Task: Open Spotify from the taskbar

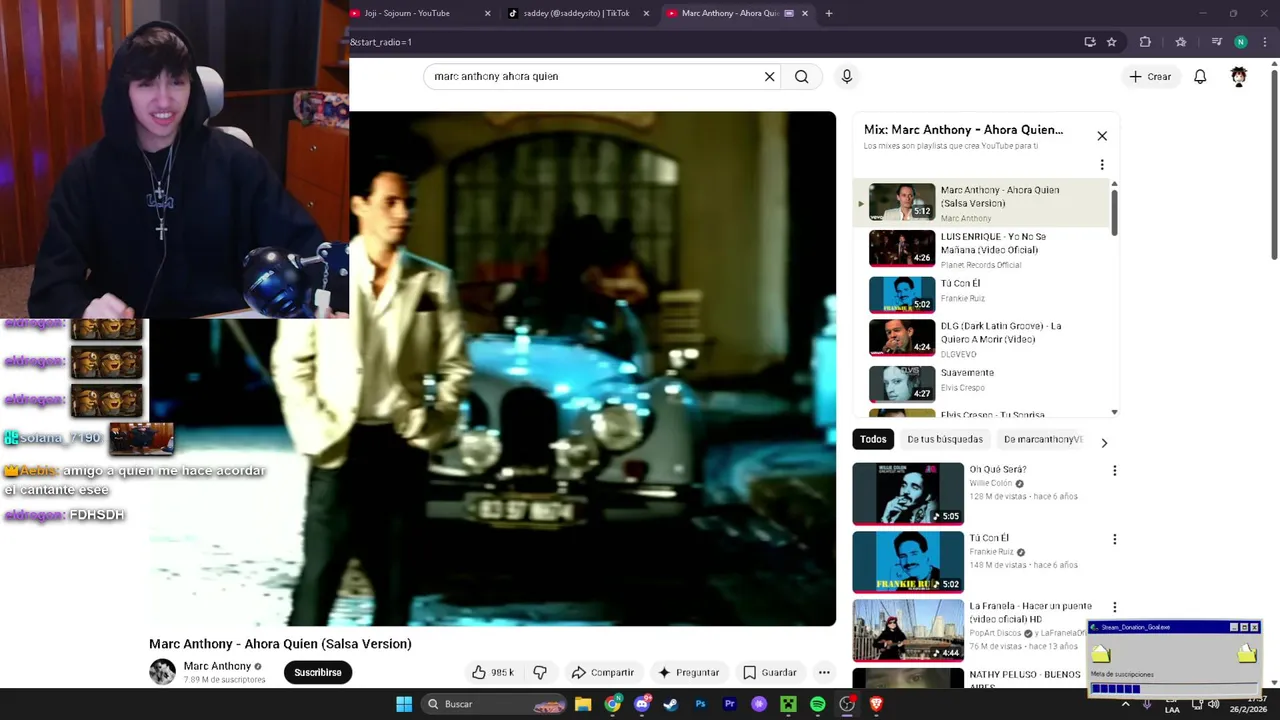Action: [817, 704]
